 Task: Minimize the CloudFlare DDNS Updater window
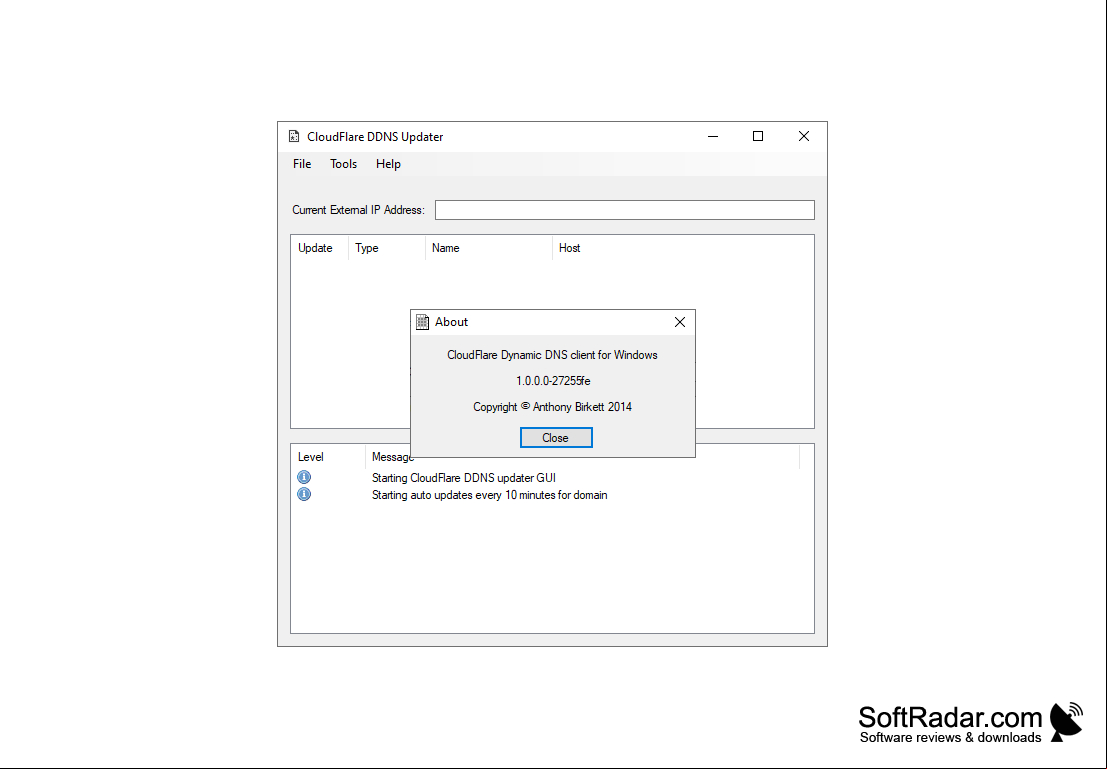pos(713,136)
